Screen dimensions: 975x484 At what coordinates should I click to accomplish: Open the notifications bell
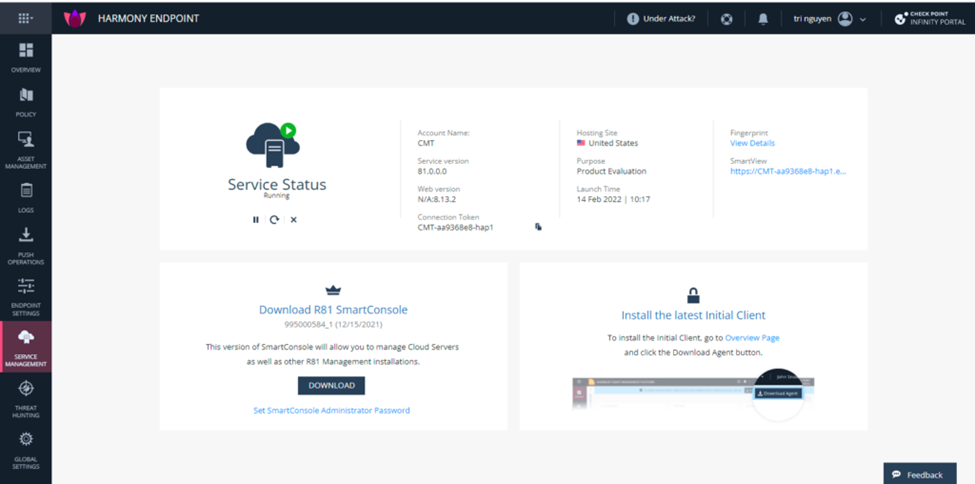763,19
